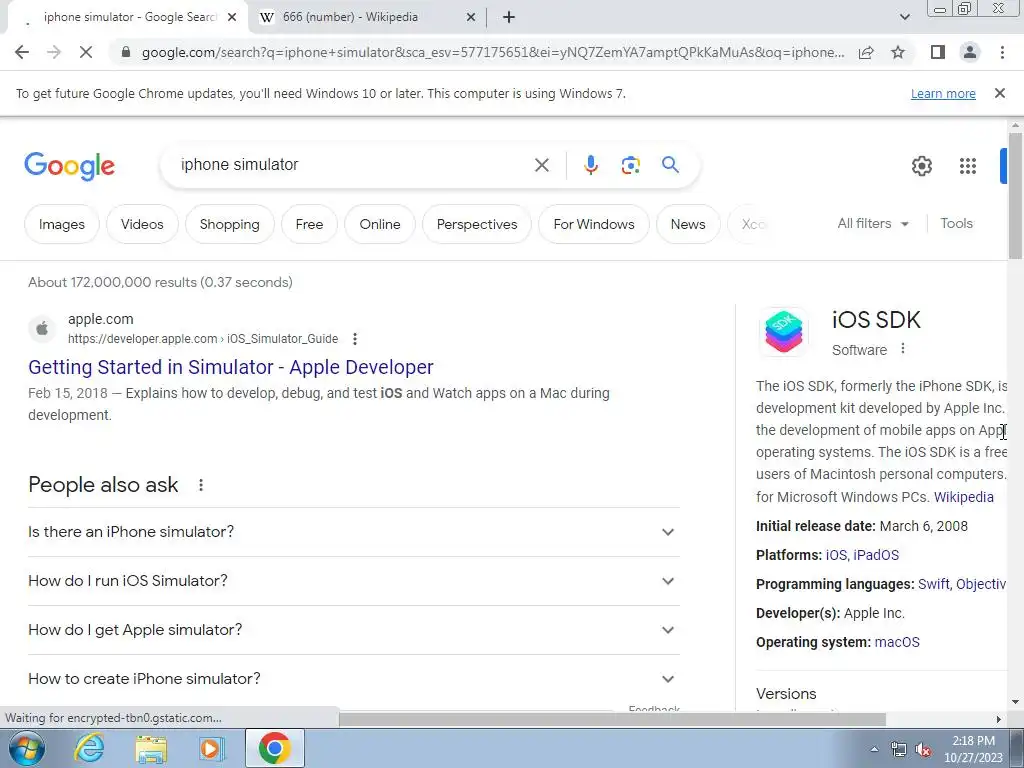Filter results by News
This screenshot has width=1024, height=768.
[x=688, y=224]
